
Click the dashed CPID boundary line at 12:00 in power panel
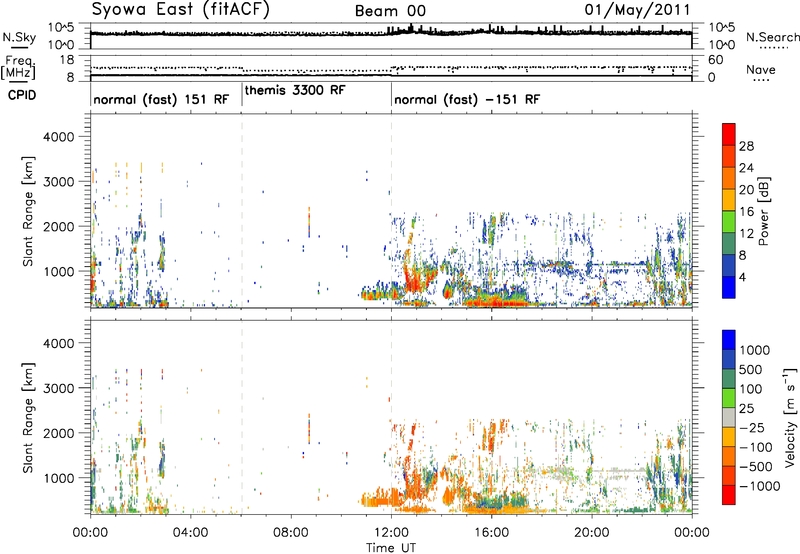[392, 209]
